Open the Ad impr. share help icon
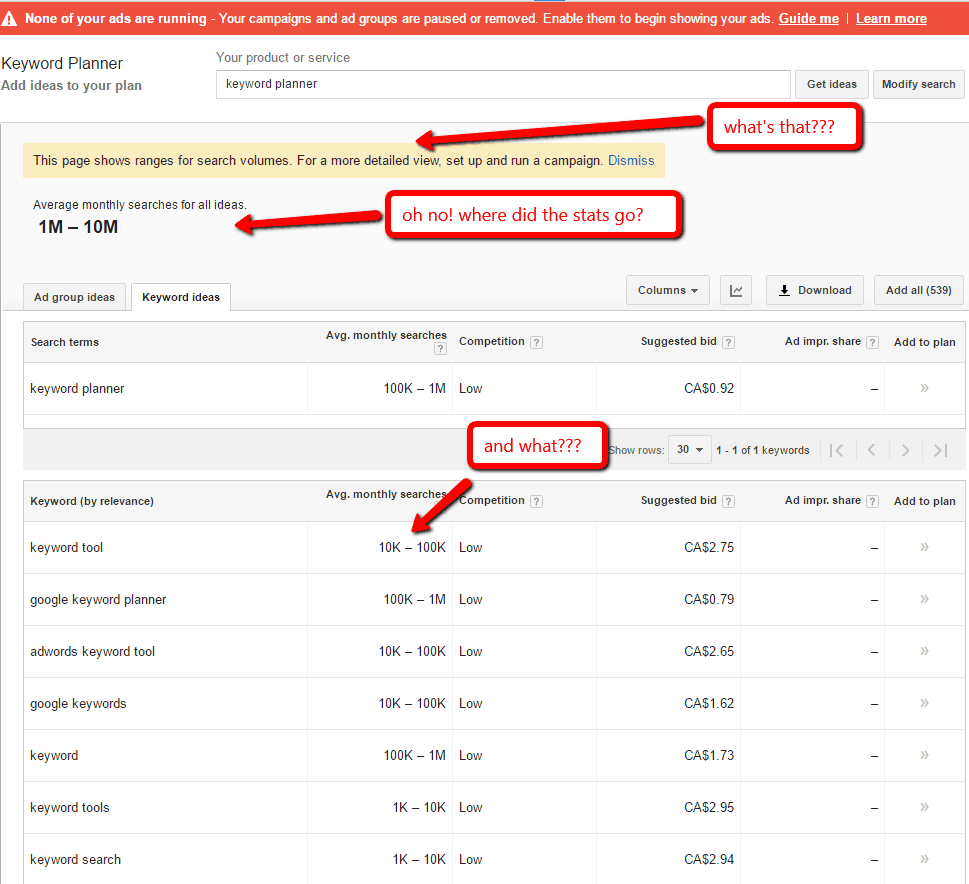The height and width of the screenshot is (884, 969). [x=873, y=341]
